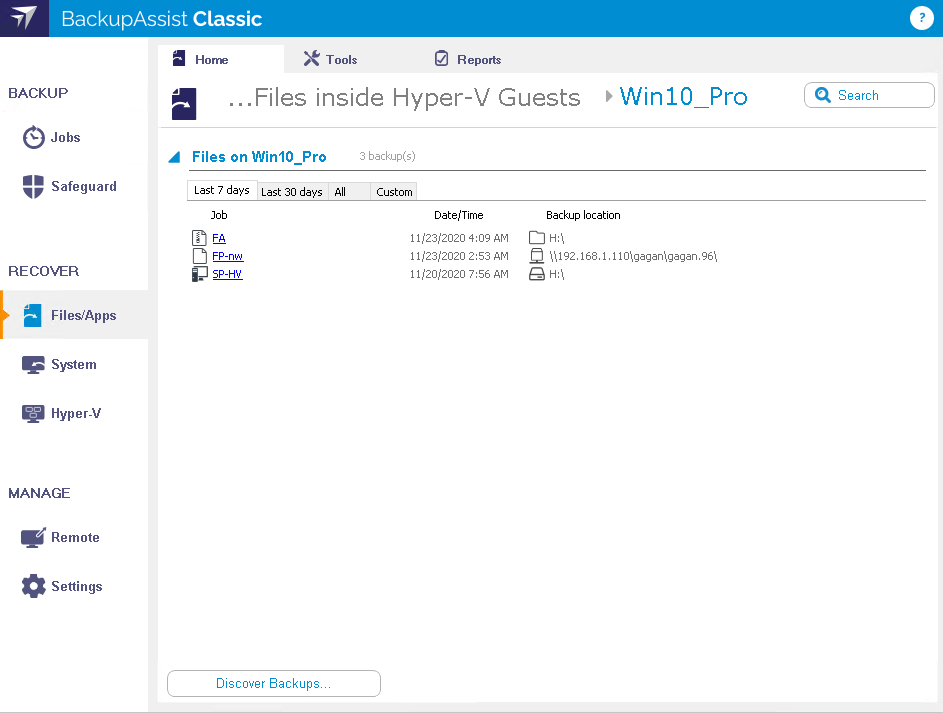Click the network drive icon for 192.168.1.110 path
The image size is (943, 713).
(537, 256)
